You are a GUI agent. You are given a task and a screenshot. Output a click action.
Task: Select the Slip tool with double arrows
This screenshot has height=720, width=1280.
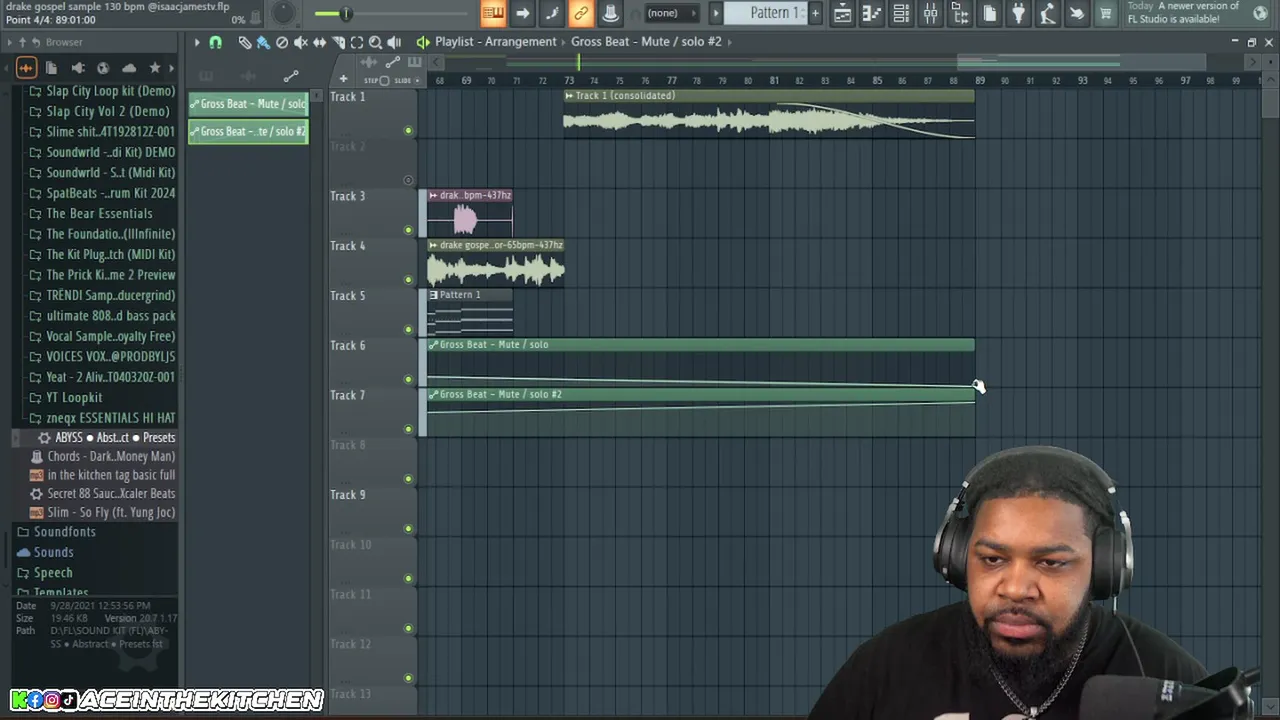[319, 42]
